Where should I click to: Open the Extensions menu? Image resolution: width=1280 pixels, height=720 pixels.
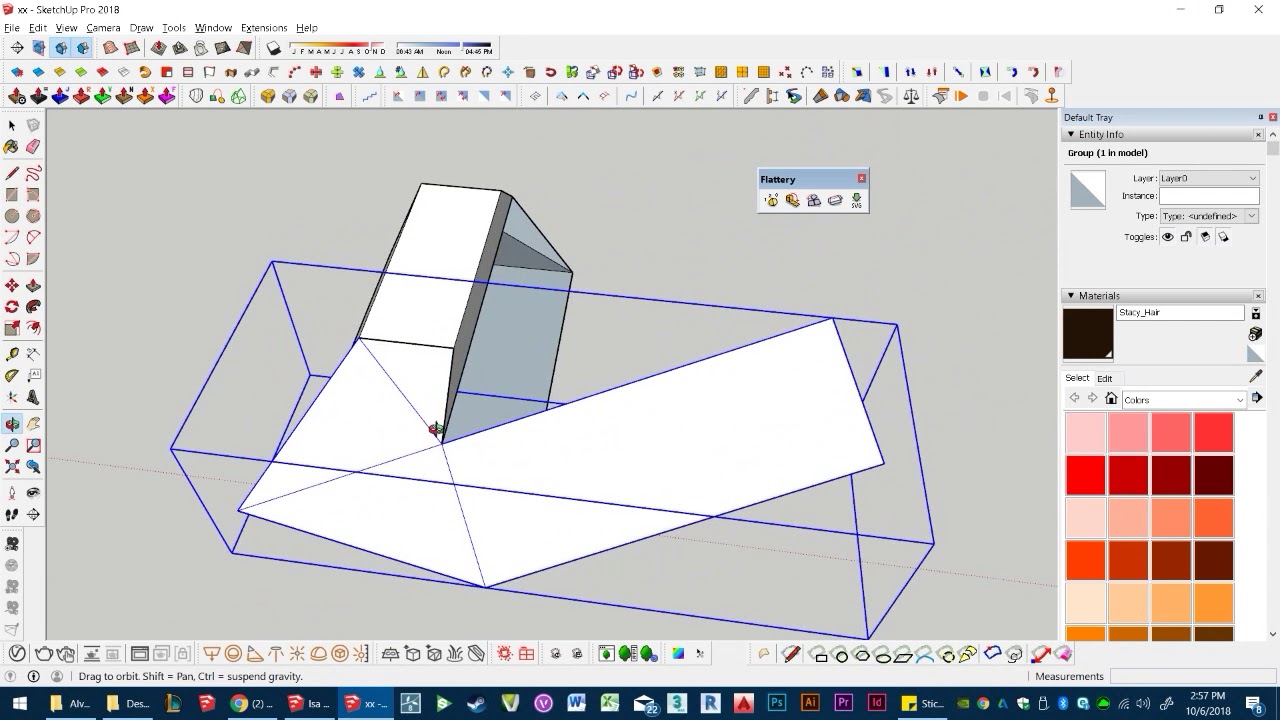(264, 28)
